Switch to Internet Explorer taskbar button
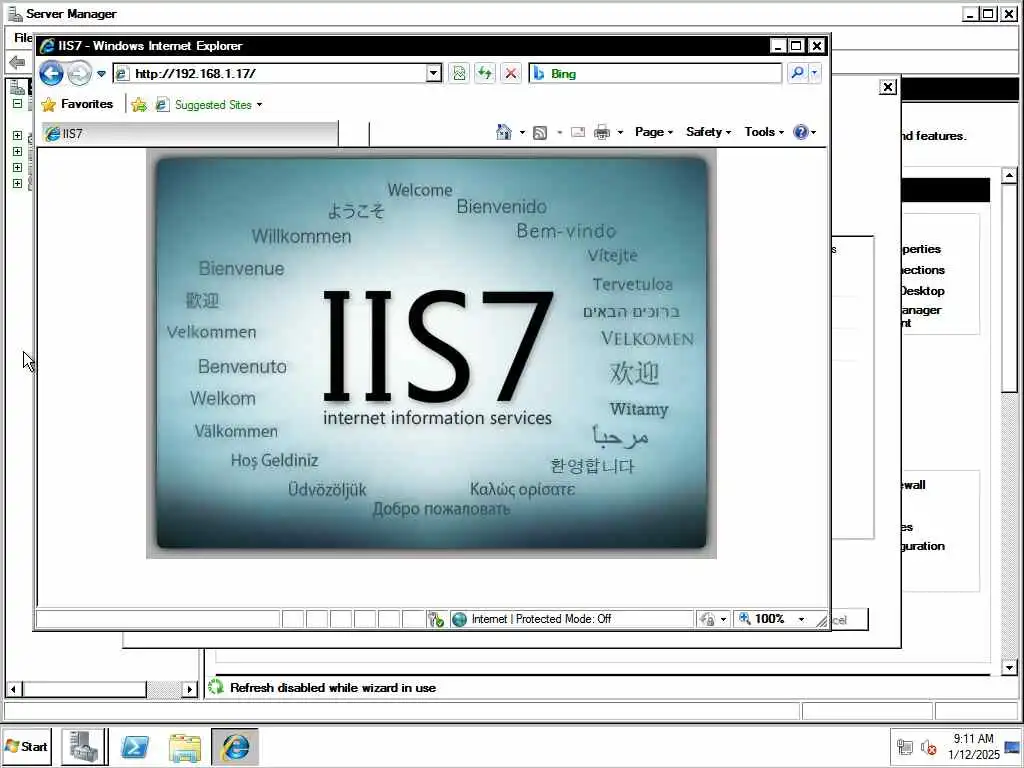1024x768 pixels. pyautogui.click(x=235, y=746)
